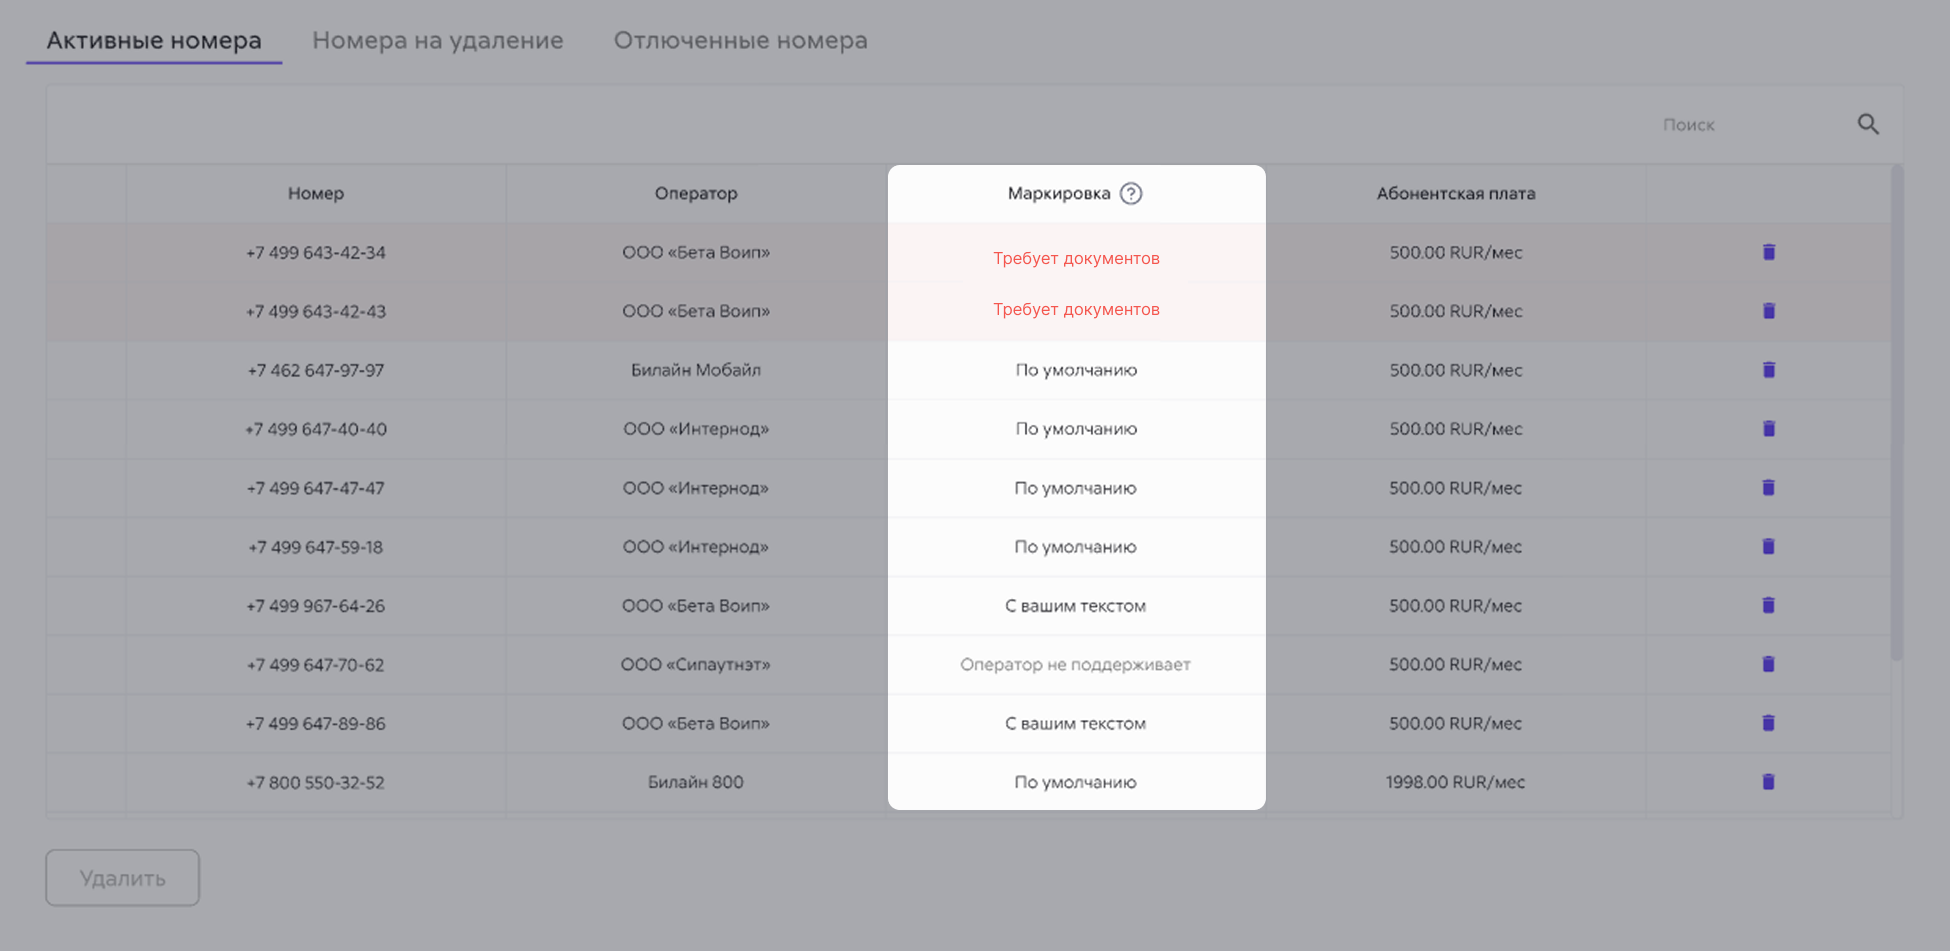Open the Маркировка help question icon
This screenshot has height=951, width=1950.
tap(1131, 193)
